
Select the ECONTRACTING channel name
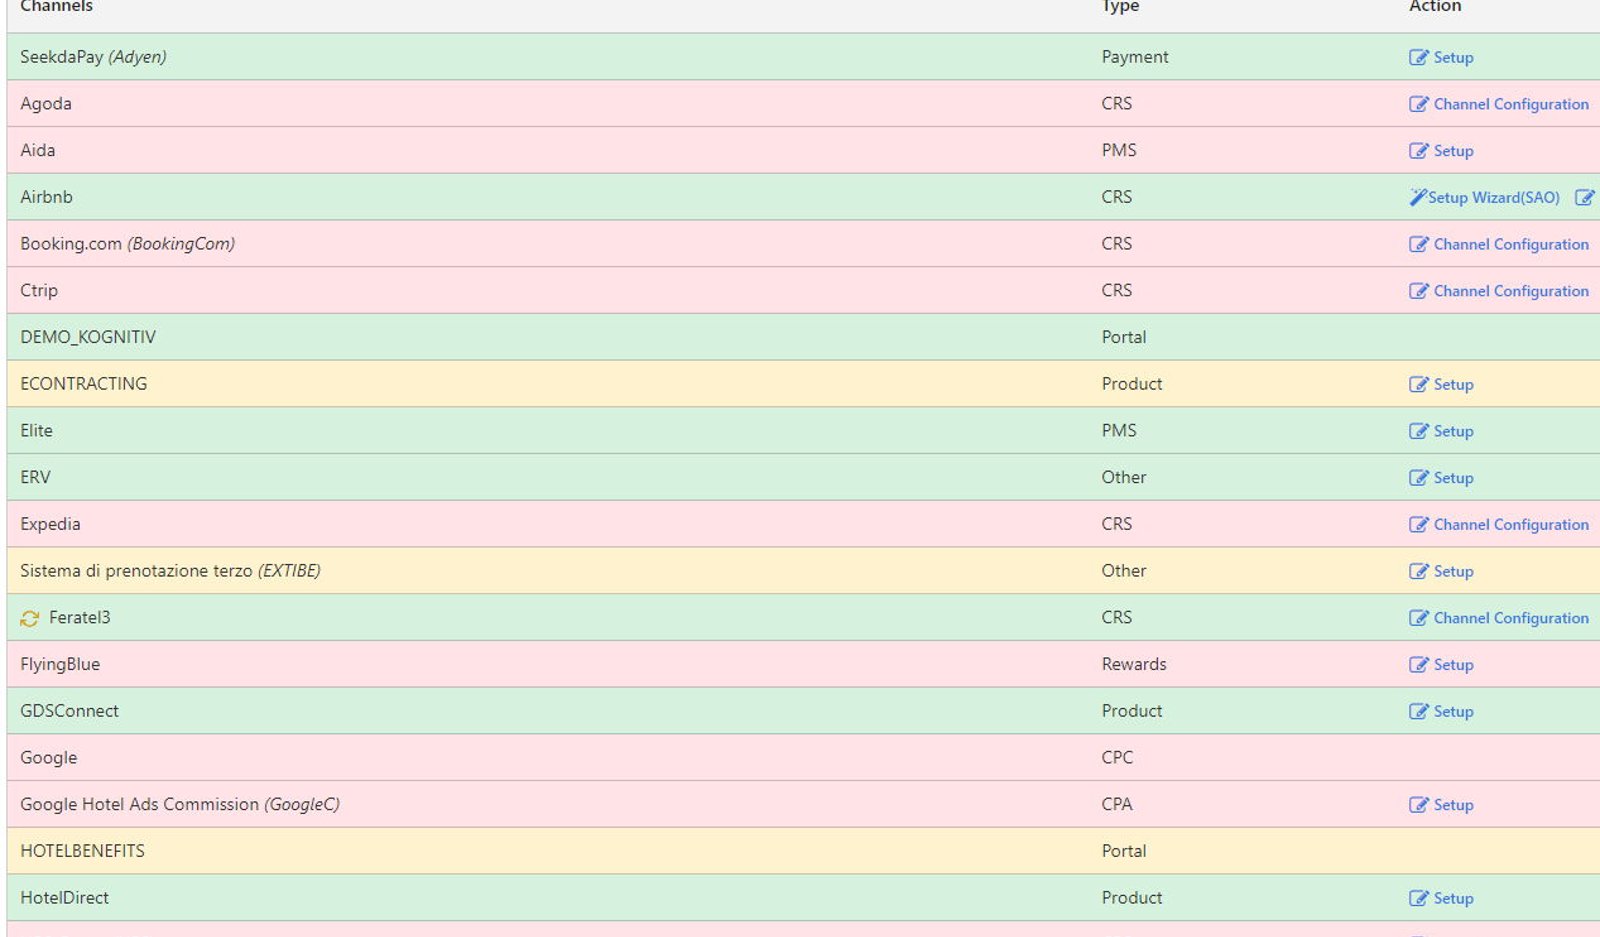83,384
